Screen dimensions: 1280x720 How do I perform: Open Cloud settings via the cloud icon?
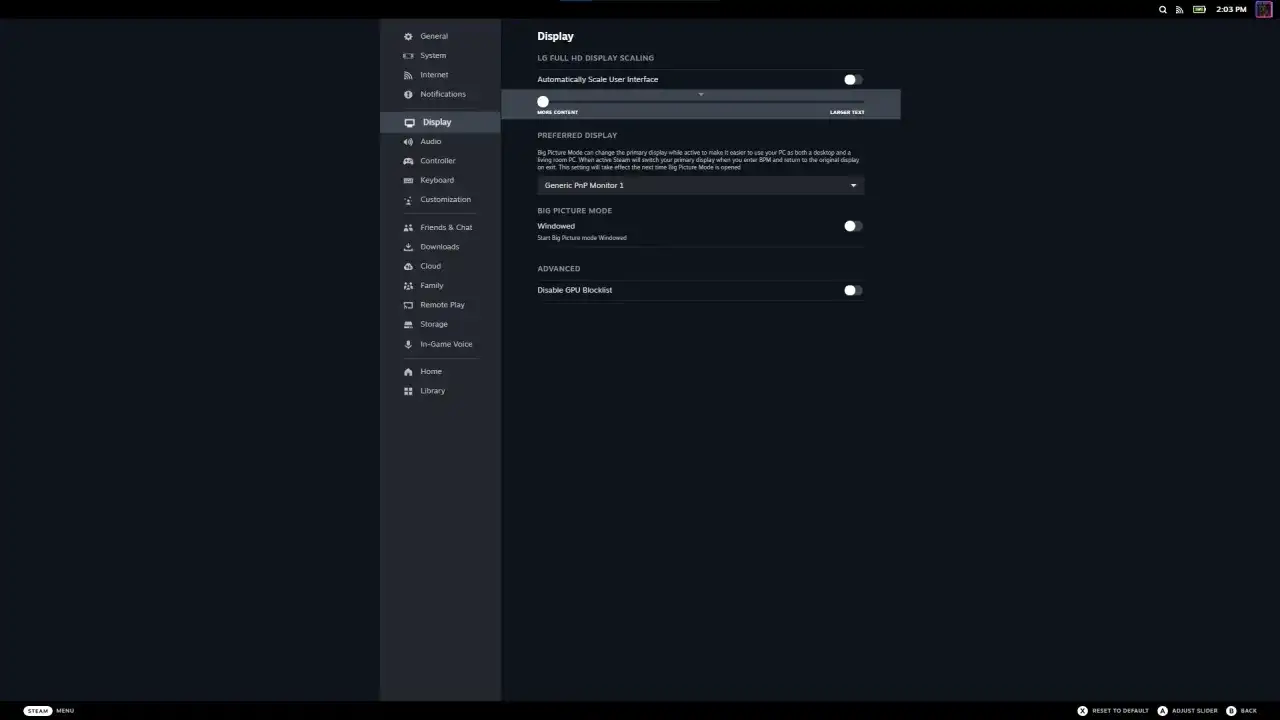pyautogui.click(x=408, y=266)
